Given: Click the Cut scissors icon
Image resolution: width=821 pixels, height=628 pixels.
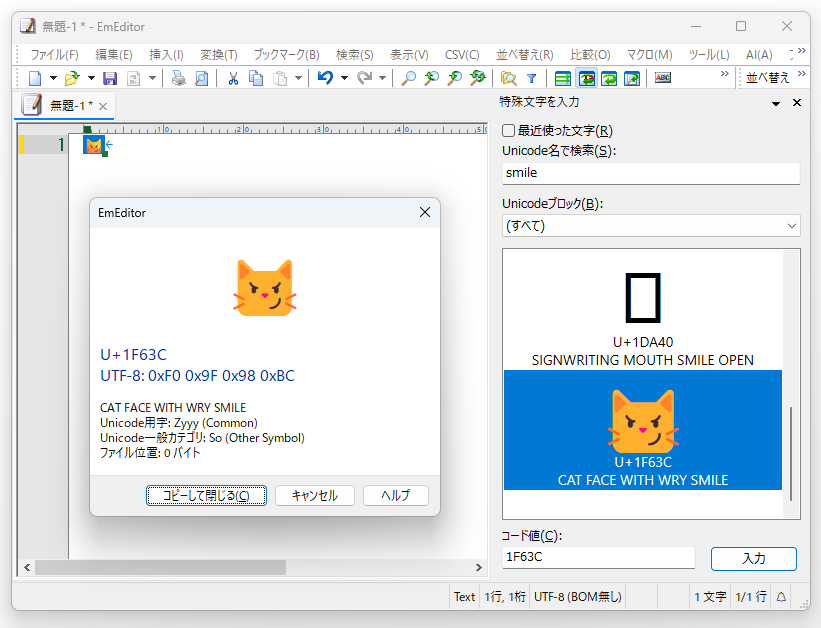Looking at the screenshot, I should [234, 79].
